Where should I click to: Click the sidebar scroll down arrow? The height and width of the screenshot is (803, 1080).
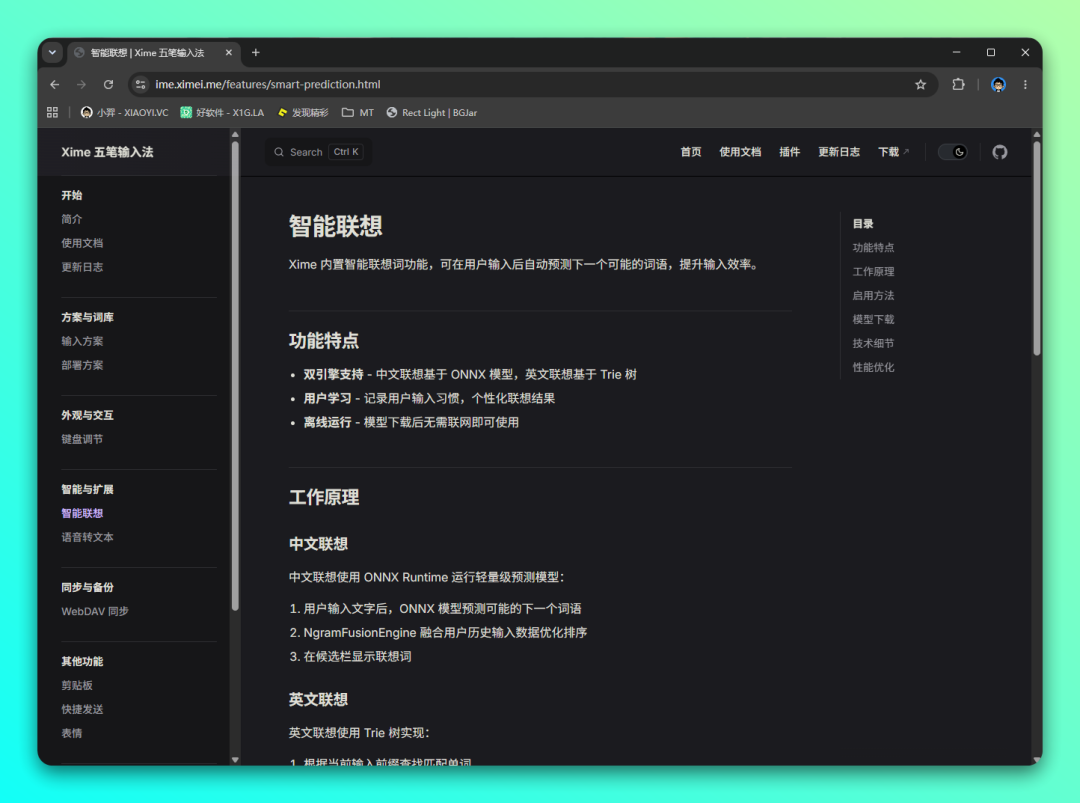[235, 760]
